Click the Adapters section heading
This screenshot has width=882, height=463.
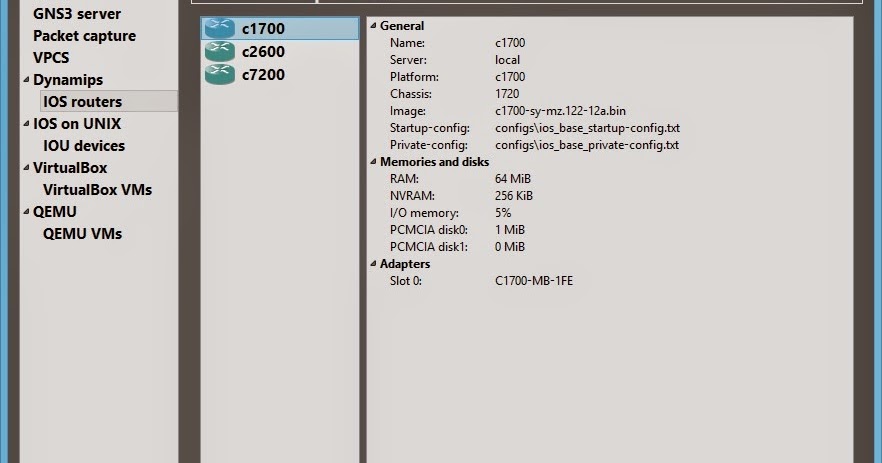[404, 263]
